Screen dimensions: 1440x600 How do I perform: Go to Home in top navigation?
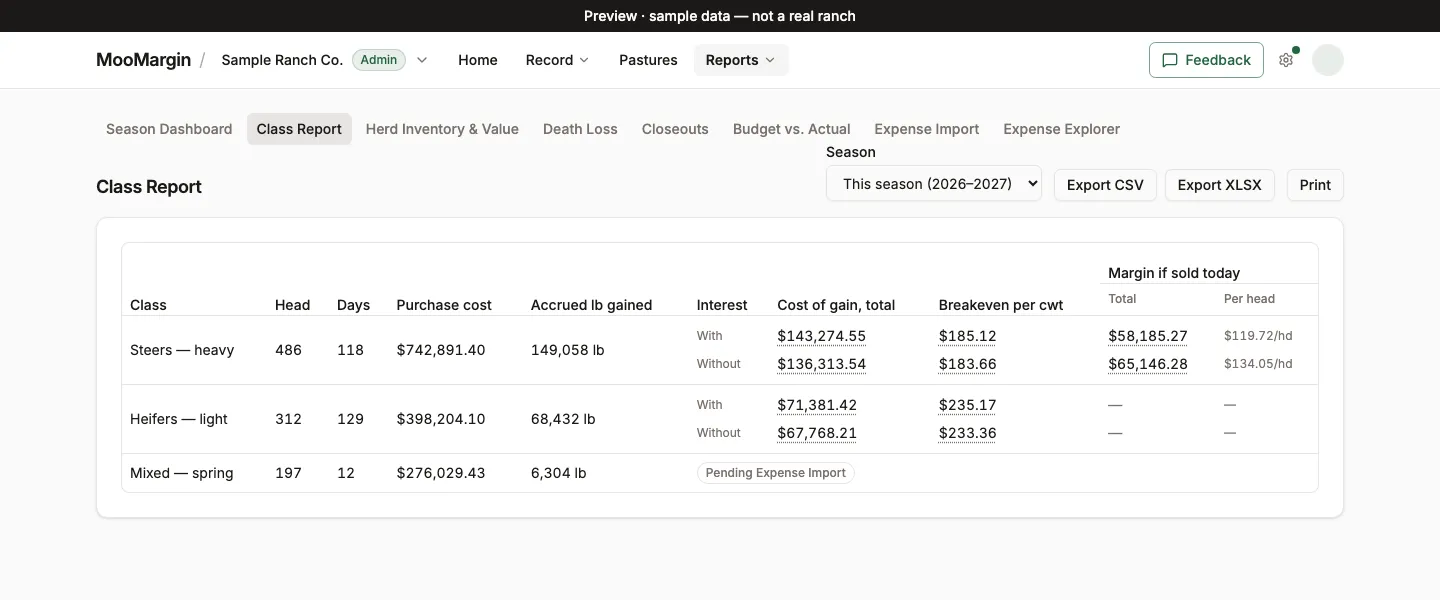point(478,60)
